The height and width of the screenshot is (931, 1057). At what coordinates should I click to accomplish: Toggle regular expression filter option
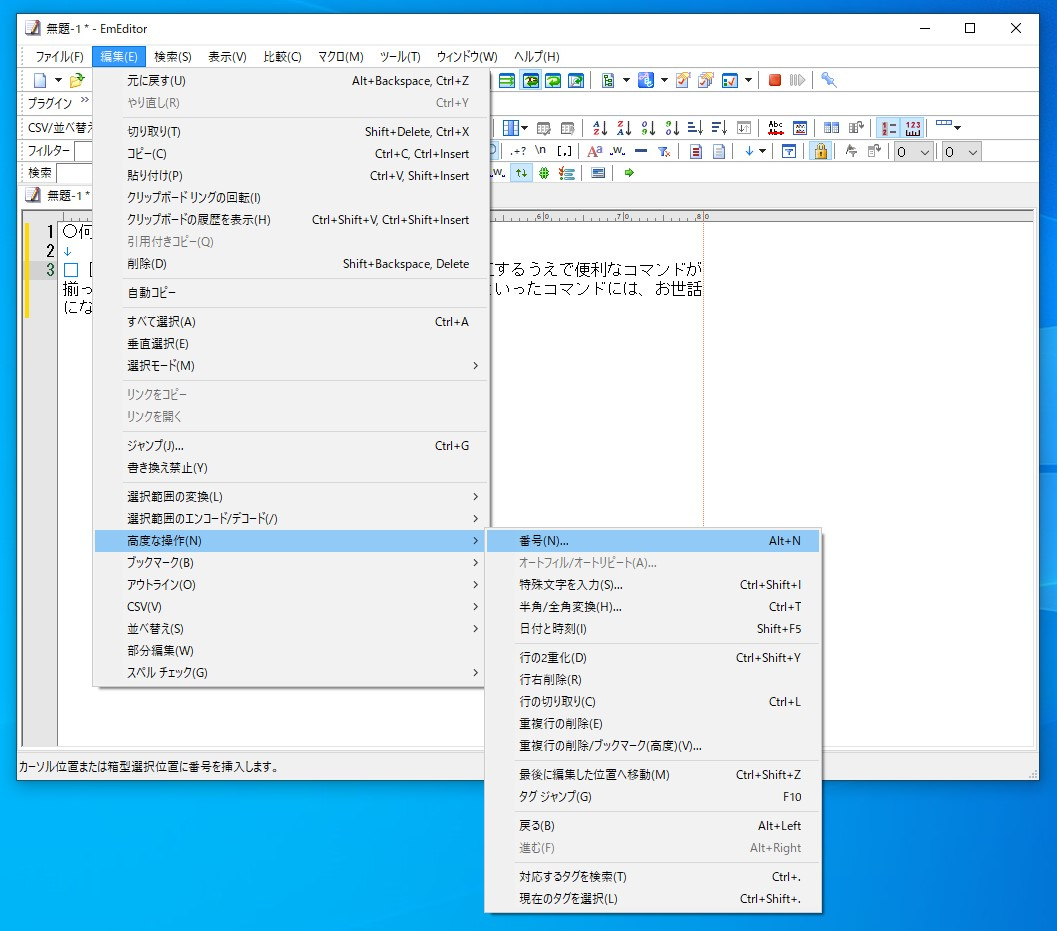coord(518,151)
